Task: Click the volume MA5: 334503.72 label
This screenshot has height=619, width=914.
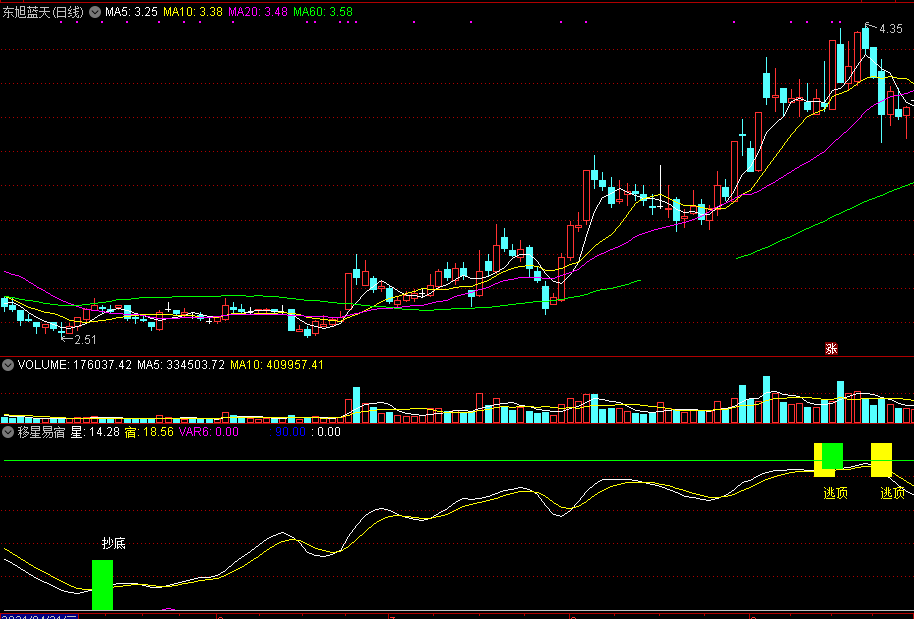Action: click(x=181, y=365)
